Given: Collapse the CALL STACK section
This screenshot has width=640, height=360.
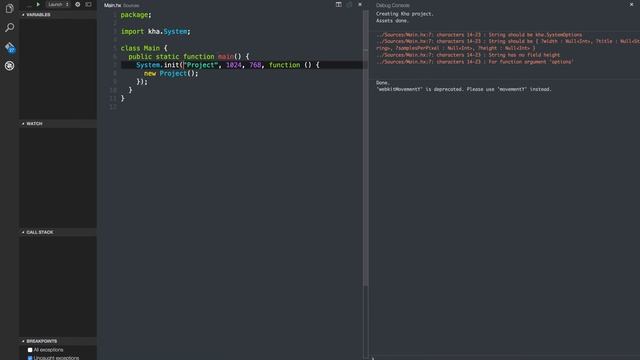Looking at the screenshot, I should click(x=58, y=232).
